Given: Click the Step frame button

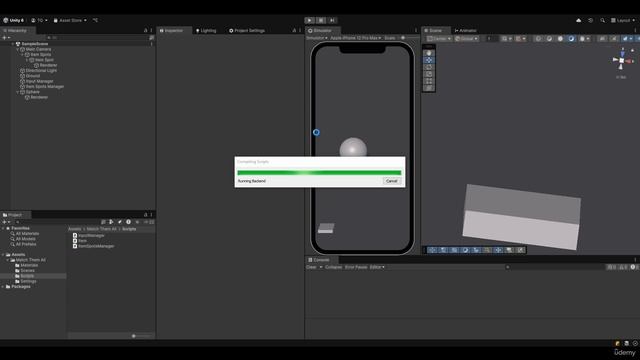Looking at the screenshot, I should 333,20.
